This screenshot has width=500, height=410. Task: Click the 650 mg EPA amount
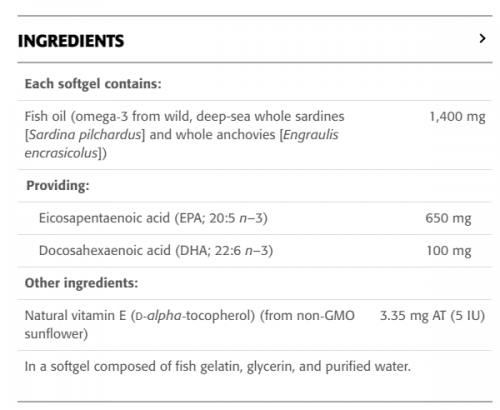448,218
